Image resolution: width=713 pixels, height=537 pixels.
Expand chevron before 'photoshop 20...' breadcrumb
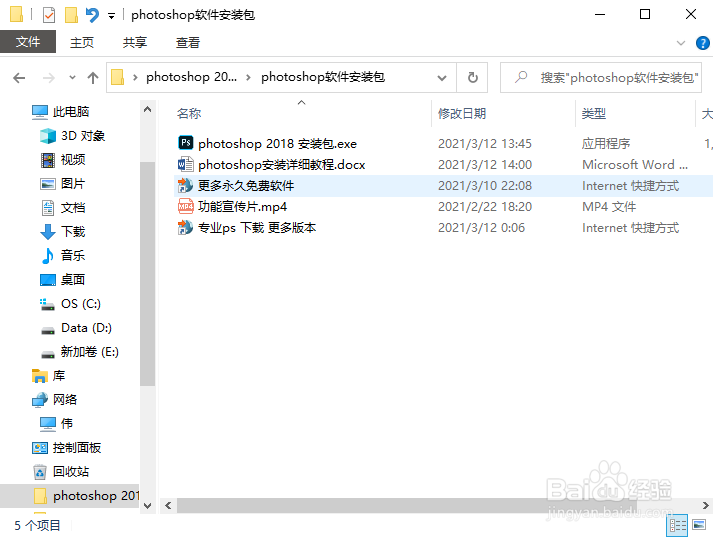click(135, 78)
